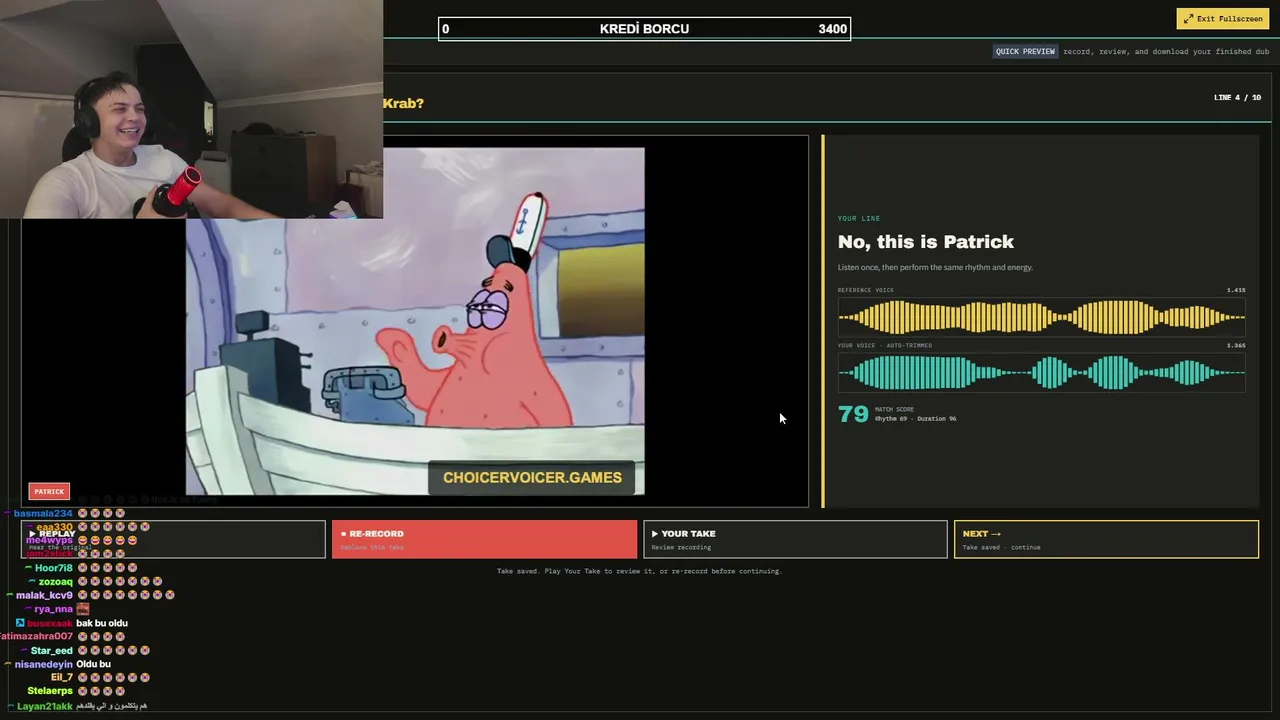Click the match score number 79
The width and height of the screenshot is (1280, 720).
coord(853,414)
